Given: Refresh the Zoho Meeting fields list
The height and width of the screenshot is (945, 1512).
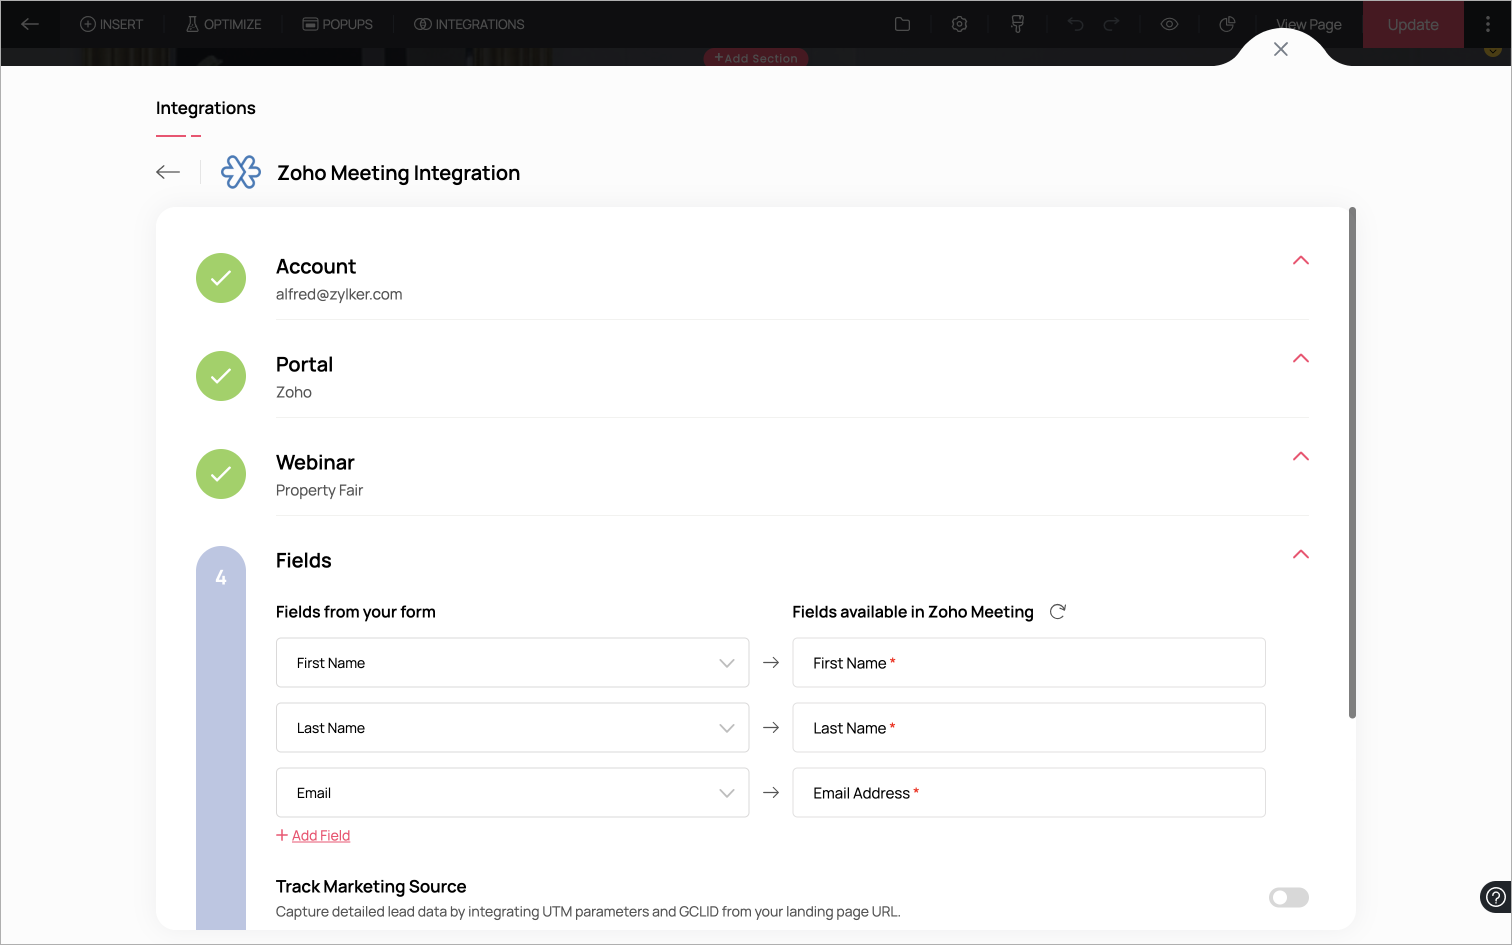Looking at the screenshot, I should pyautogui.click(x=1058, y=611).
